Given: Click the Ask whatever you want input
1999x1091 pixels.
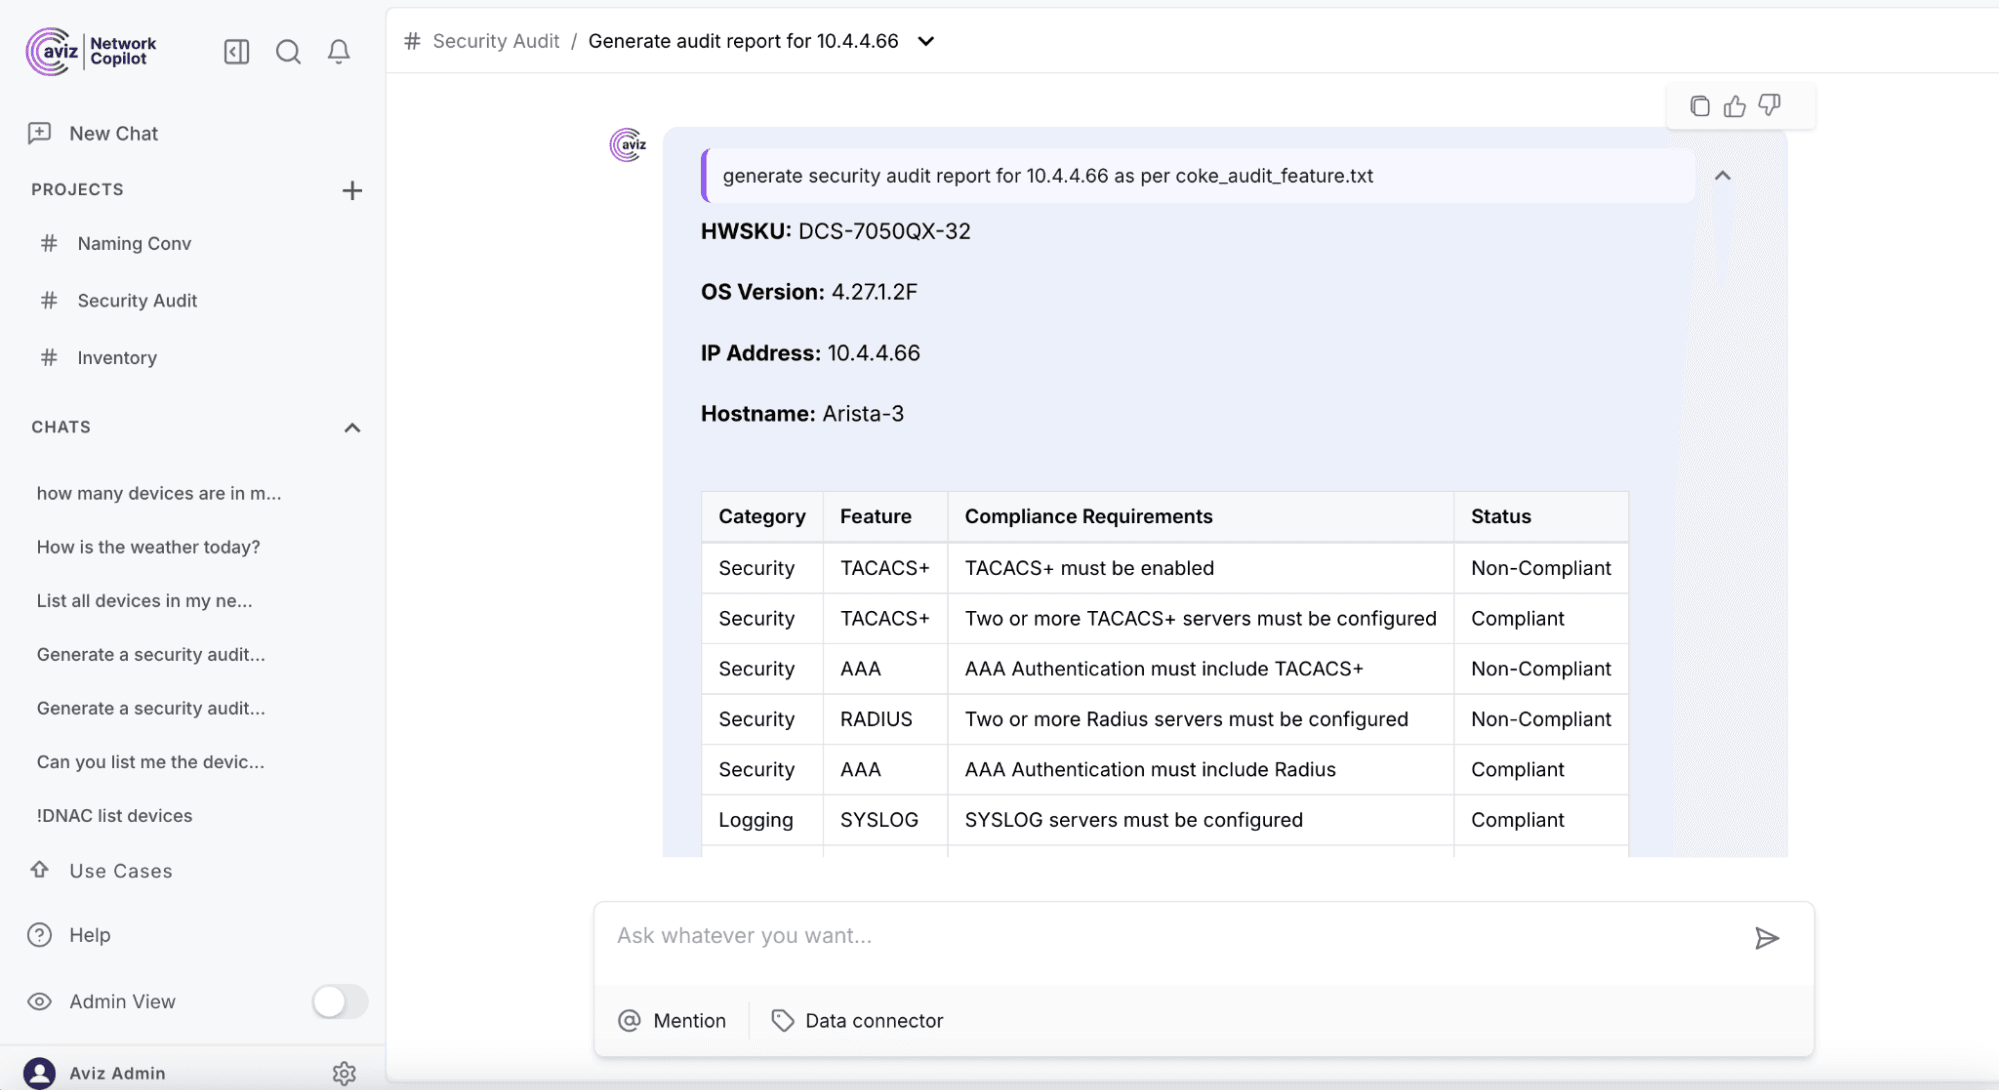Looking at the screenshot, I should coord(1100,936).
